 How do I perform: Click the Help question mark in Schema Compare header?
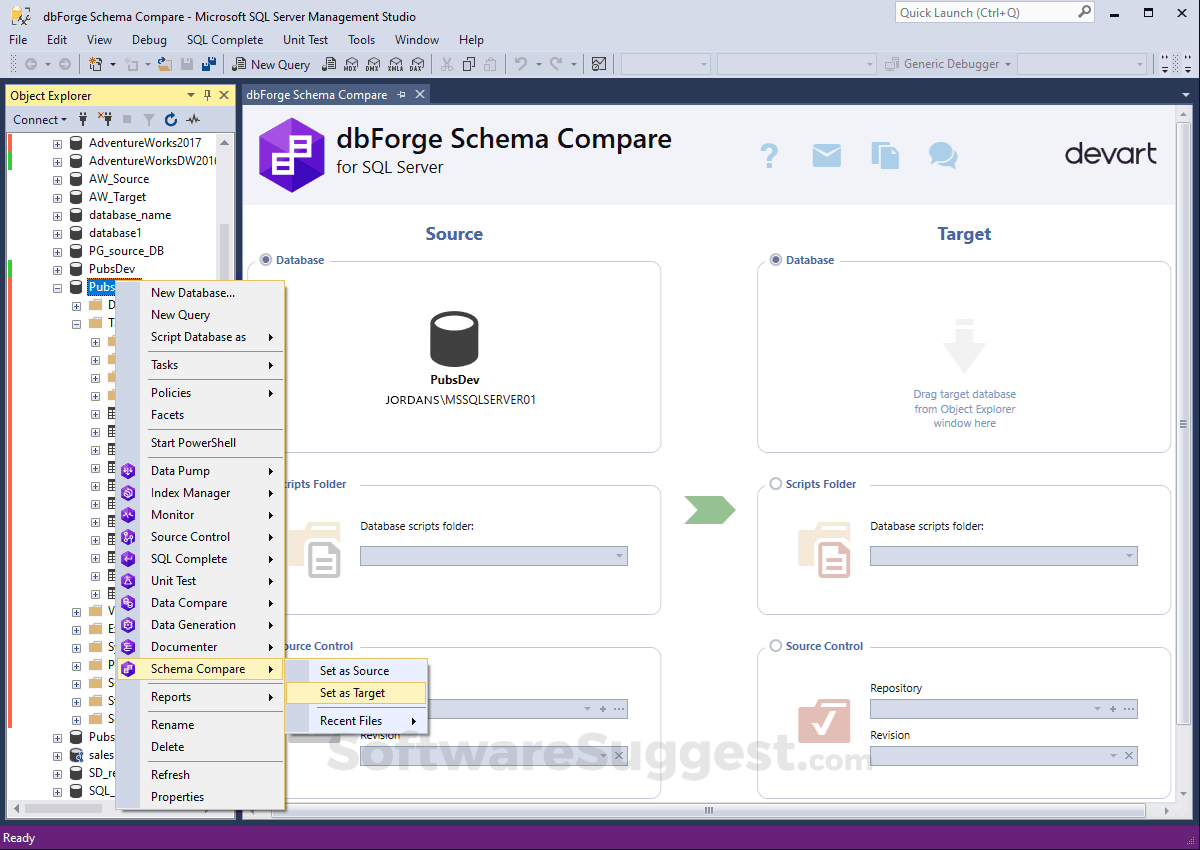pos(769,155)
